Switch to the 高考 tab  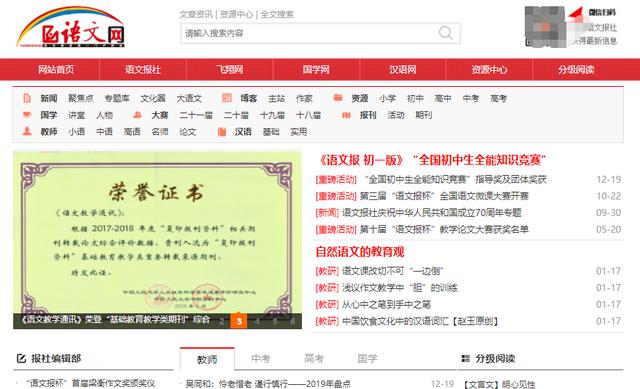[x=314, y=359]
